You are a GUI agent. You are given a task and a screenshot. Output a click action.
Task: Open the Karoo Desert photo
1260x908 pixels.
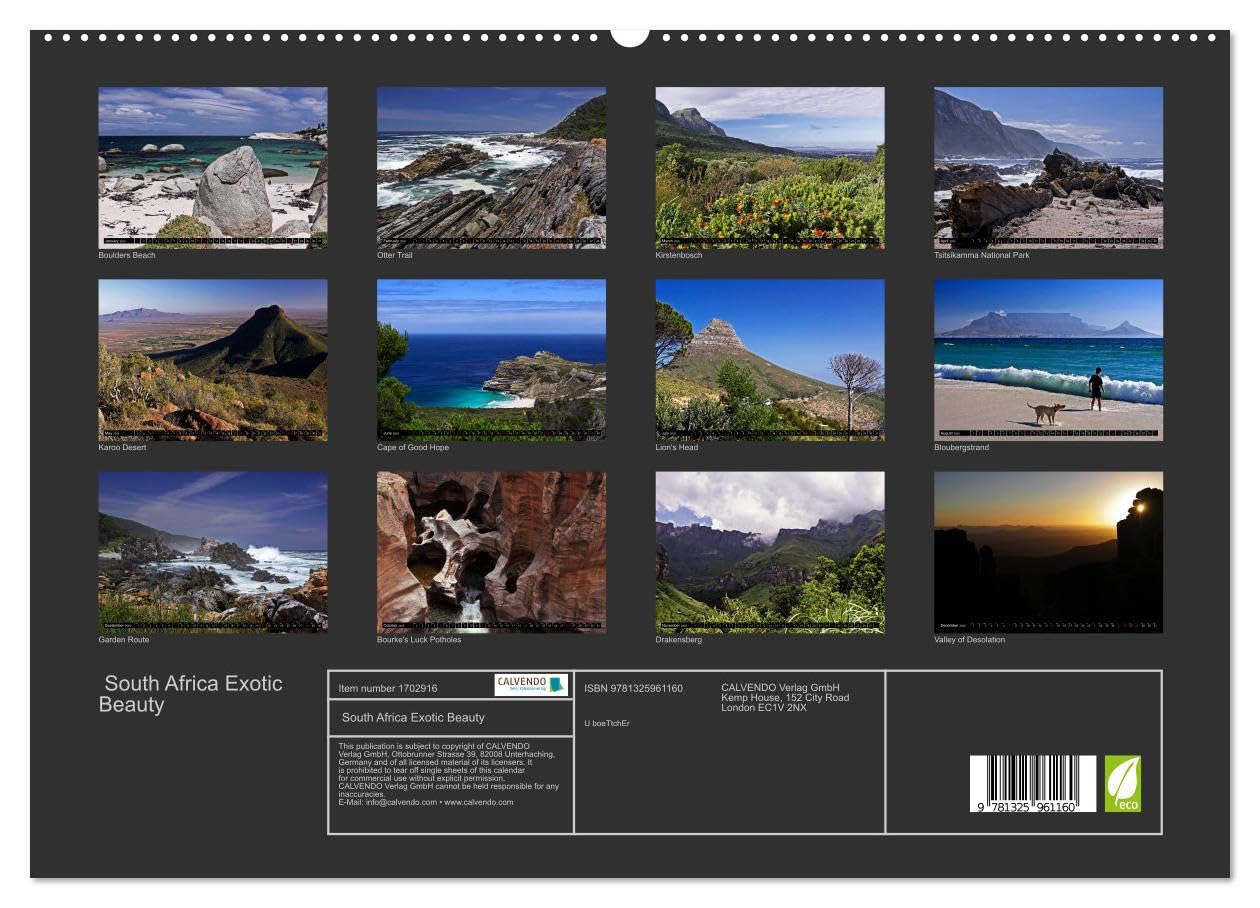[x=212, y=360]
